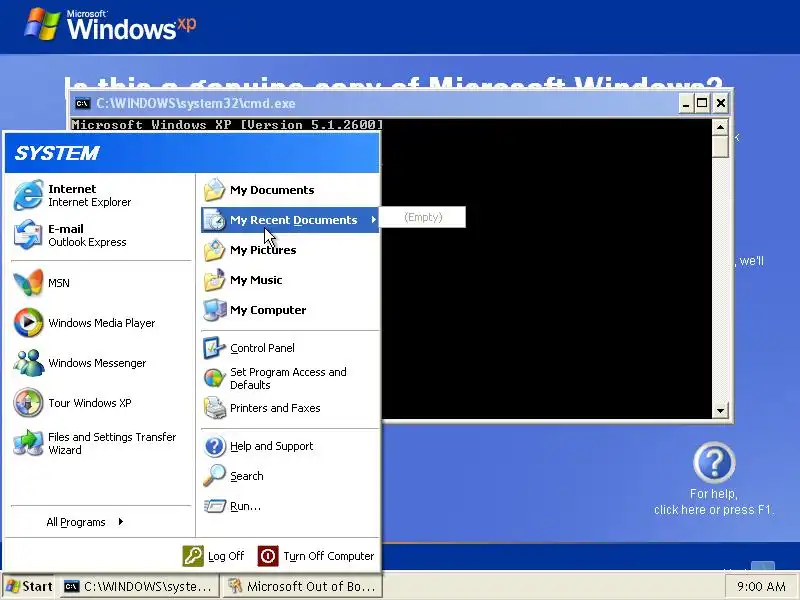800x600 pixels.
Task: Click the 'Tour Windows XP' label
Action: tap(90, 403)
